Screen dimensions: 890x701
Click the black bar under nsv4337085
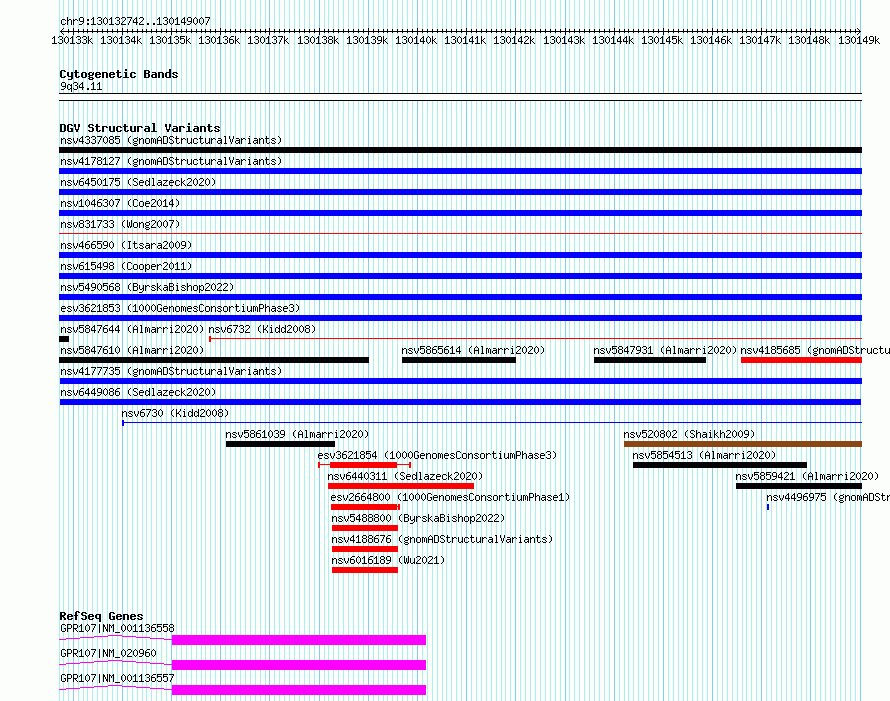(x=460, y=150)
